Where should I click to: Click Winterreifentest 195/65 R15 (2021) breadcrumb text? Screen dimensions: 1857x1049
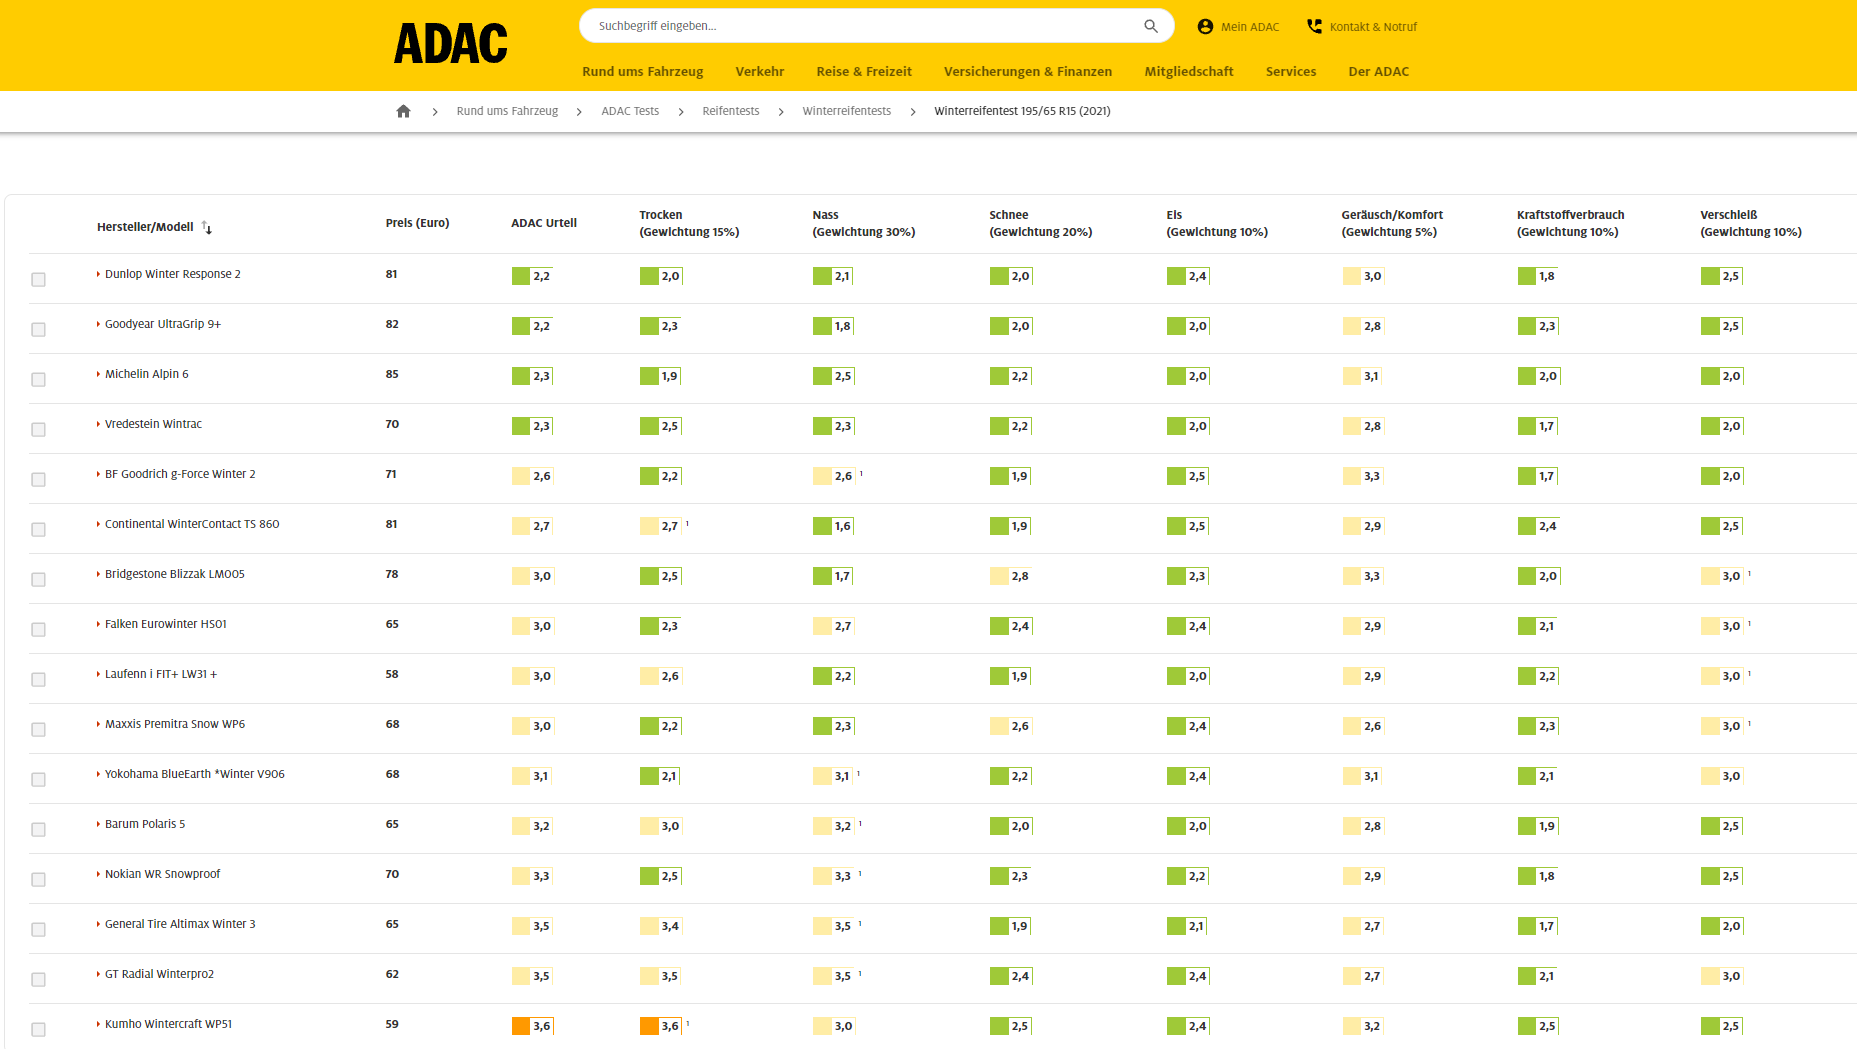(x=1022, y=111)
